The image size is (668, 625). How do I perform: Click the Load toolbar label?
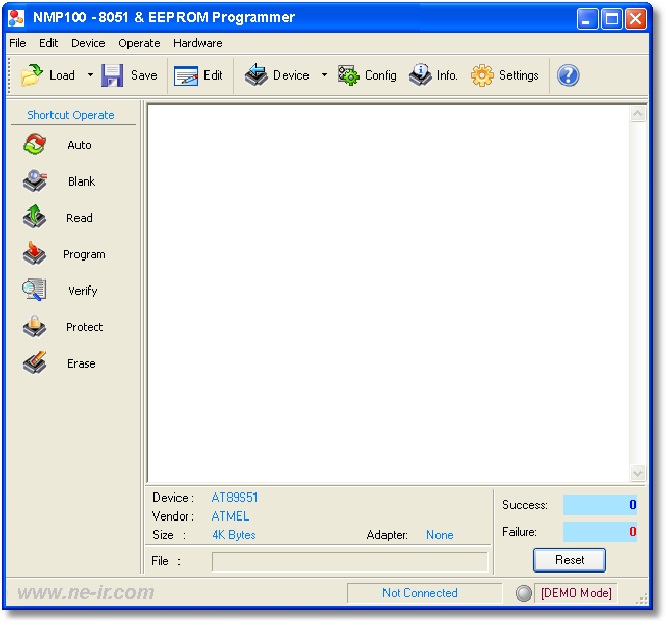click(62, 75)
